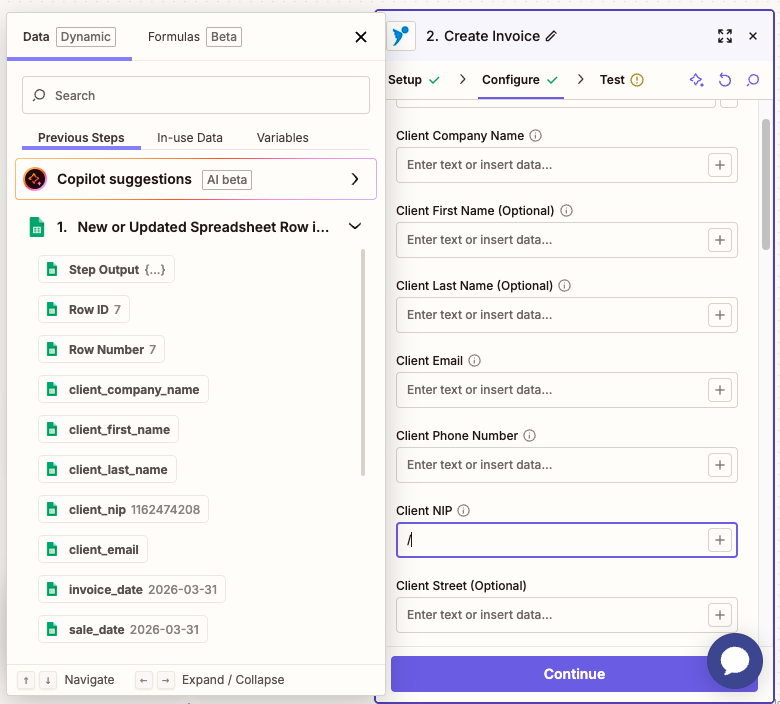Click the Google Sheets icon of step 1
780x704 pixels.
36,227
